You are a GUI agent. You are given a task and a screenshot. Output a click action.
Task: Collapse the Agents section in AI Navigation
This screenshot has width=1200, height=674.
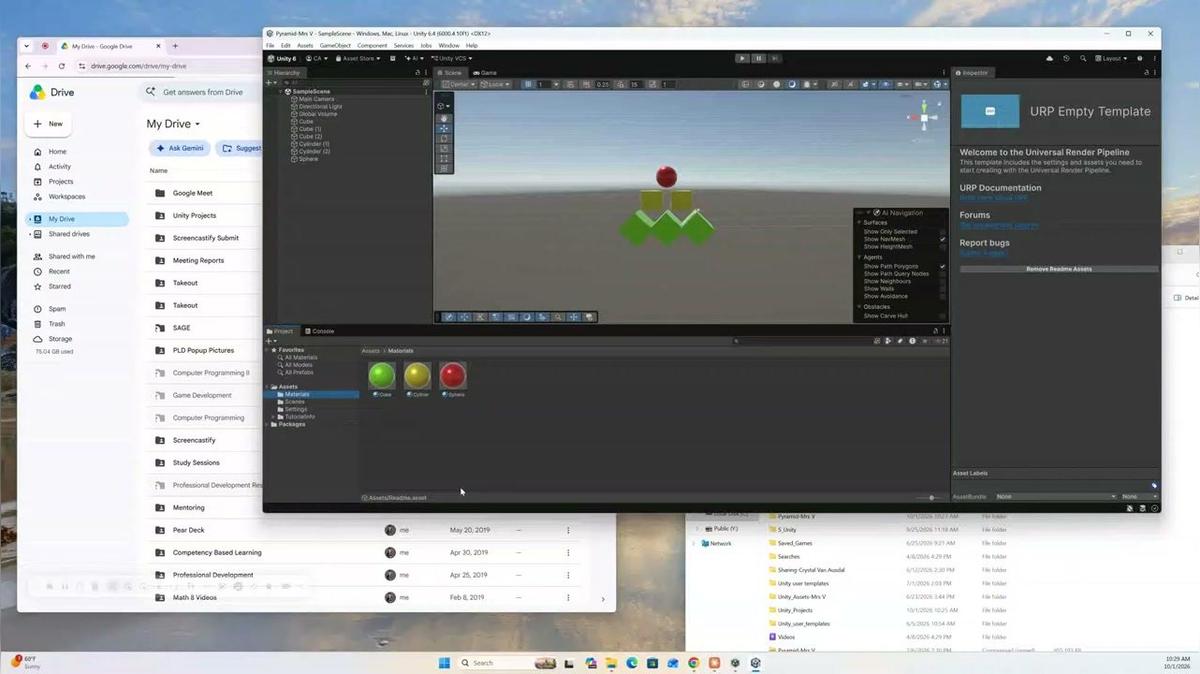click(x=859, y=258)
